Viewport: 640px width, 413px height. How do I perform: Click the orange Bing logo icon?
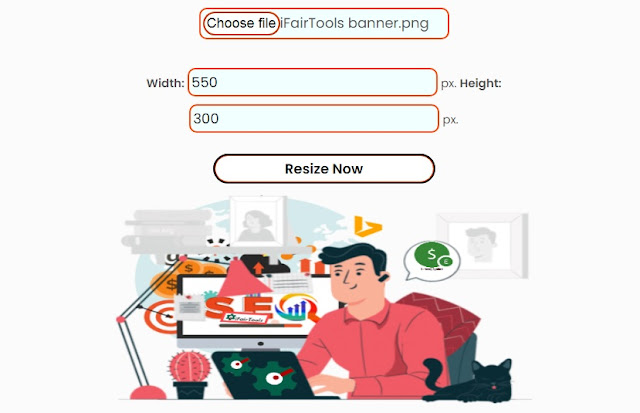(x=367, y=226)
